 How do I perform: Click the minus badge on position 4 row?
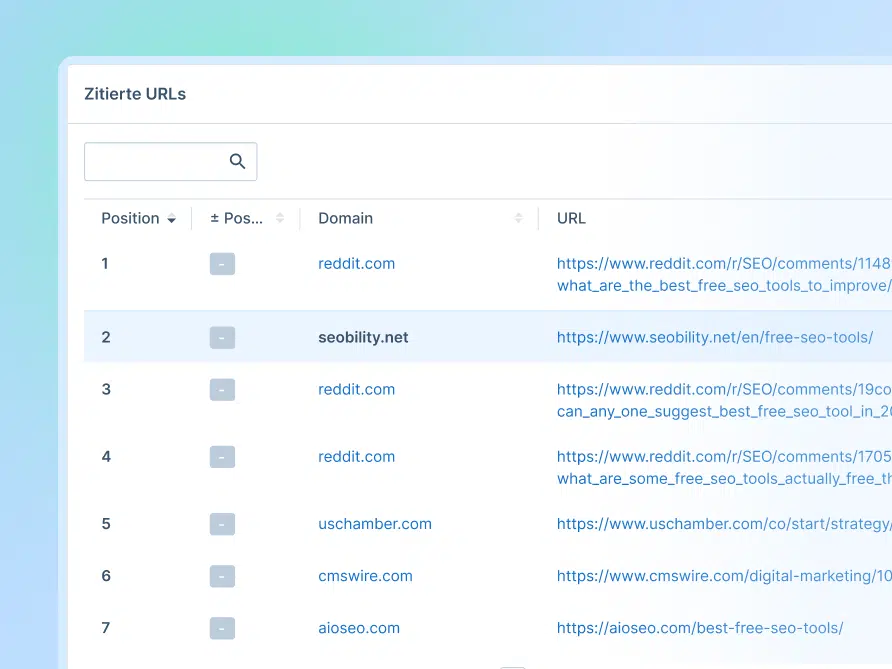(x=222, y=456)
